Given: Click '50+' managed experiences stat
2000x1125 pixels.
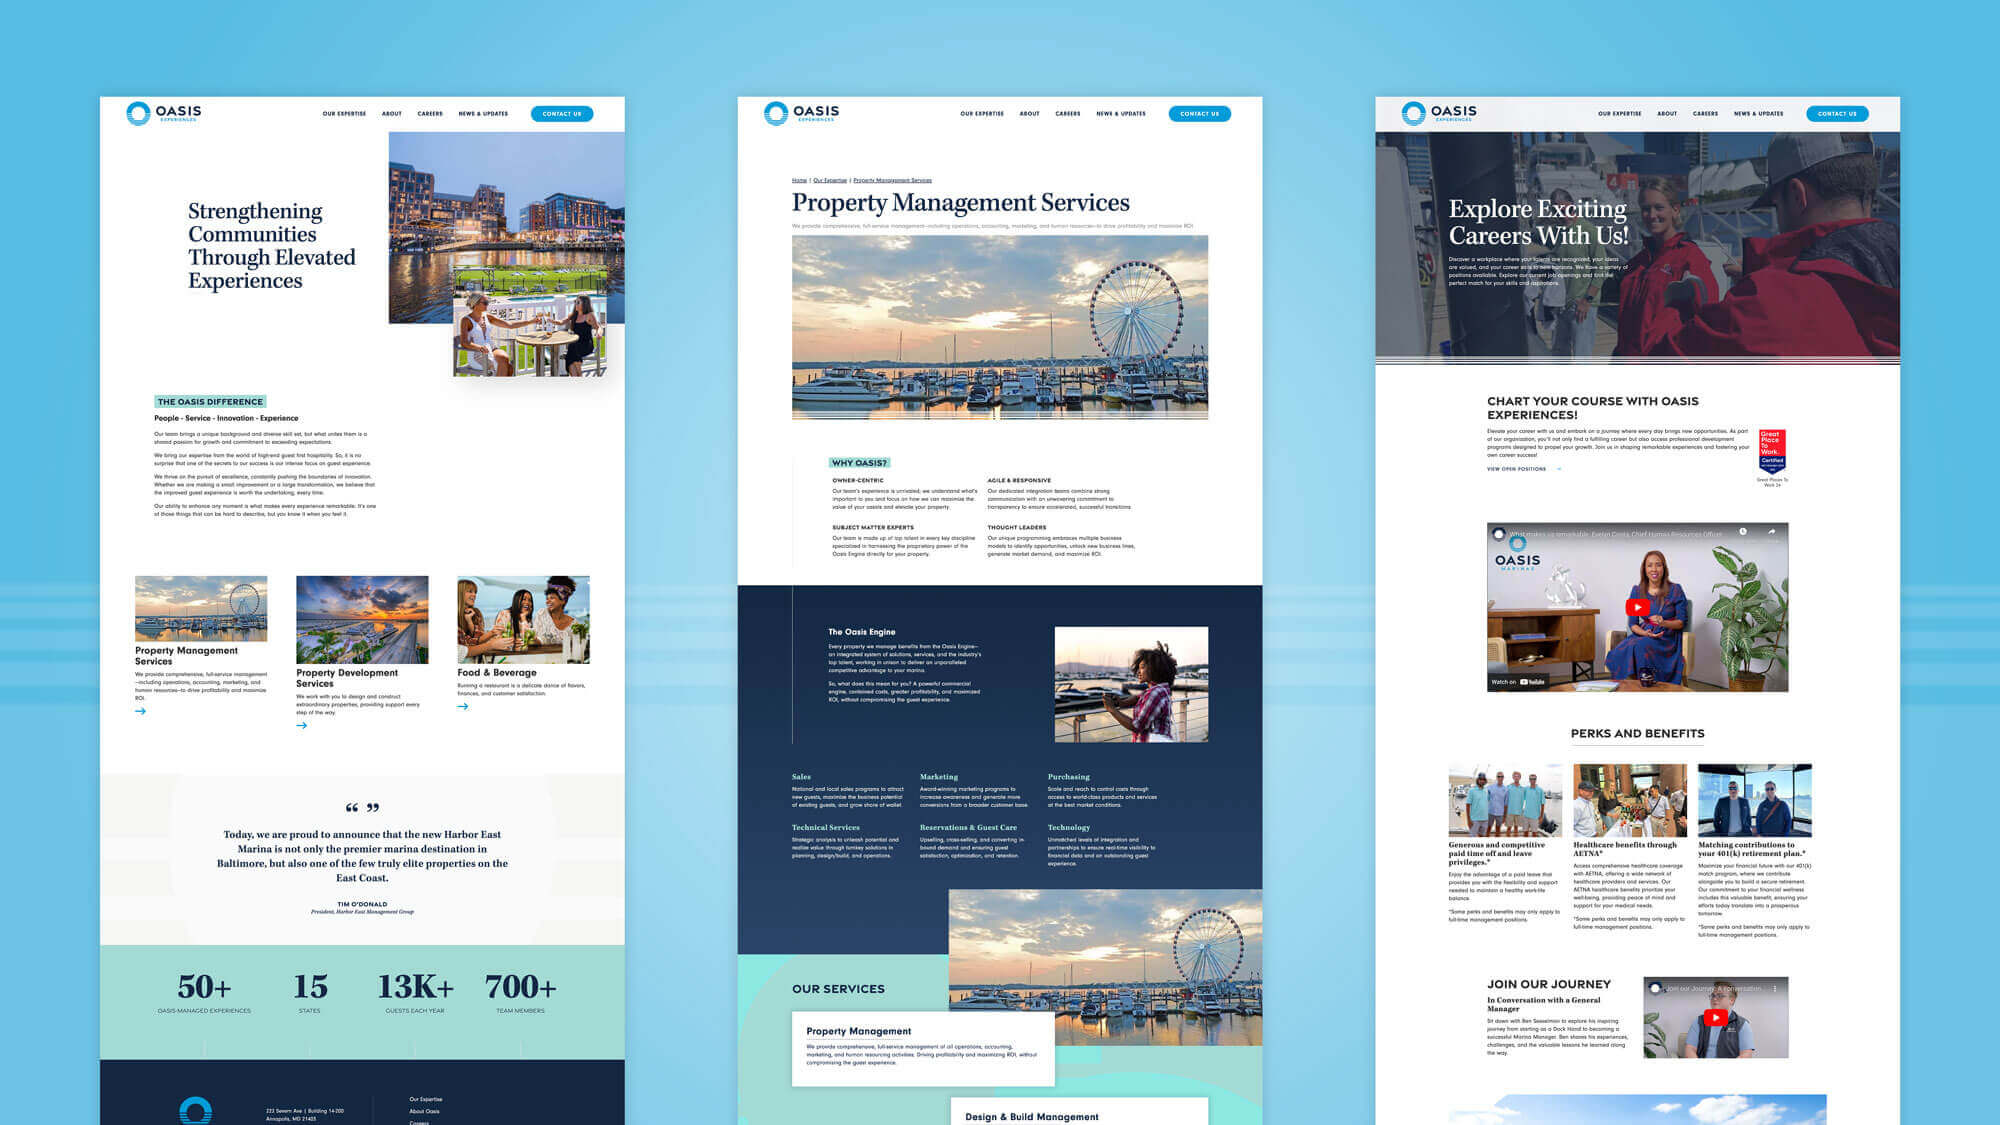Looking at the screenshot, I should pyautogui.click(x=204, y=987).
